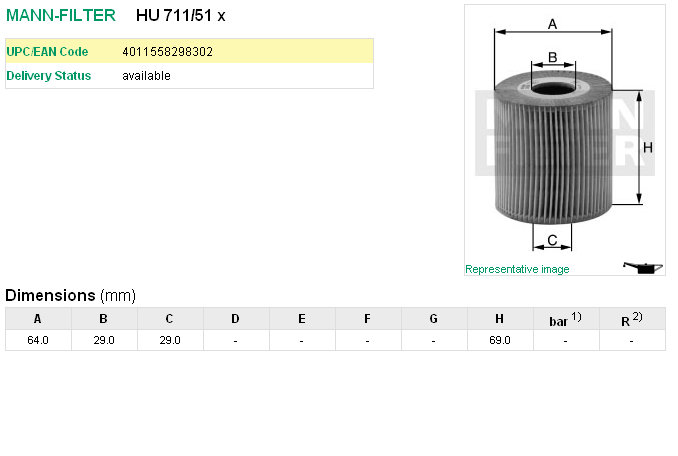Click the 'available' delivery status value
This screenshot has height=456, width=678.
coord(146,76)
